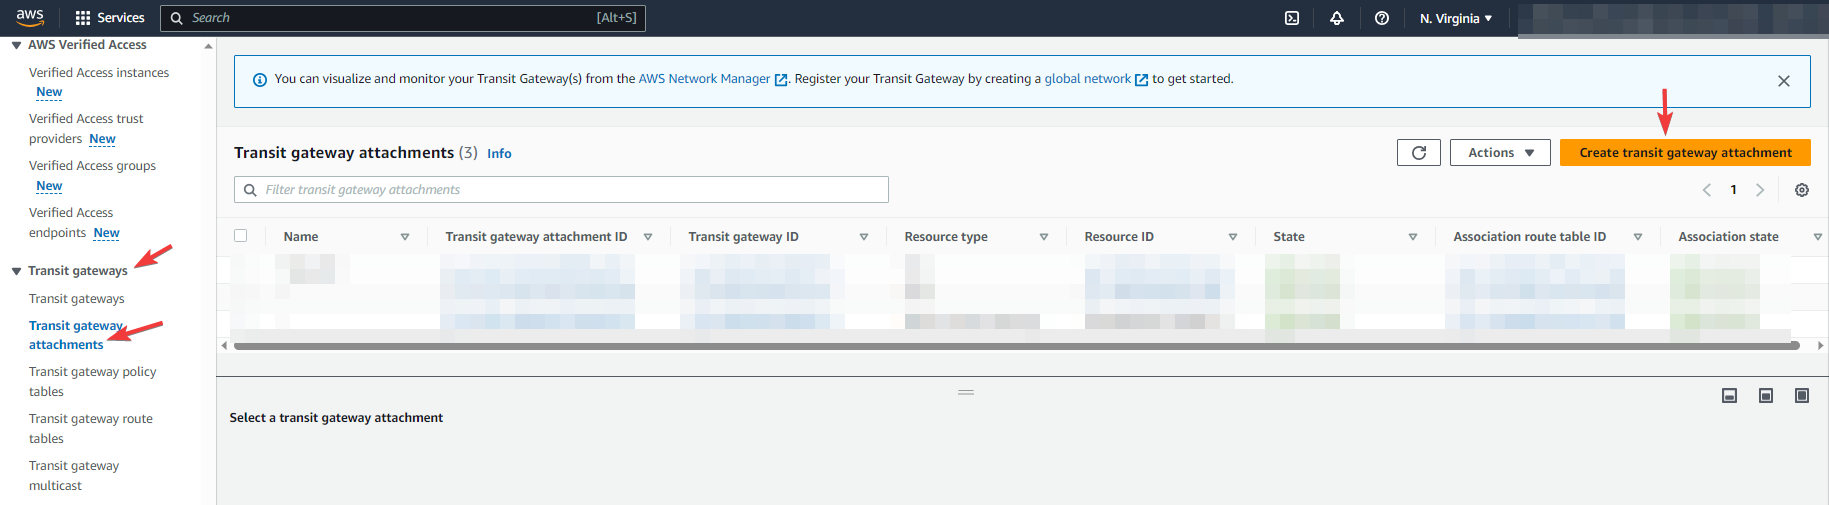Sort by Transit gateway attachment ID
Image resolution: width=1829 pixels, height=505 pixels.
(x=648, y=237)
